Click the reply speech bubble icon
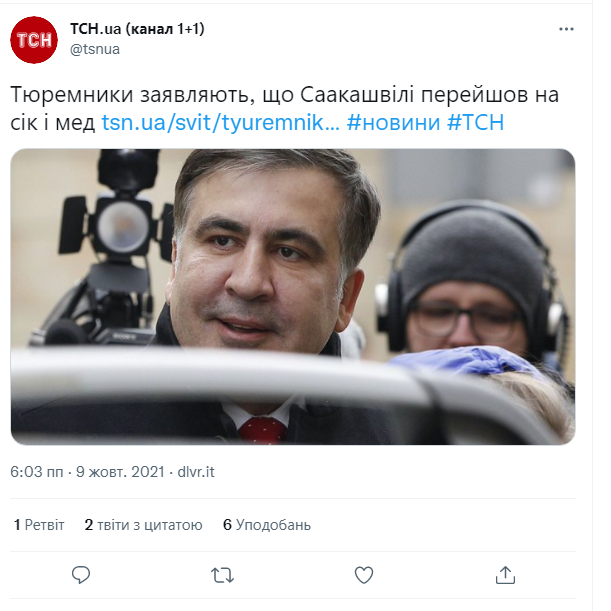Viewport: 611px width, 611px height. click(x=81, y=575)
